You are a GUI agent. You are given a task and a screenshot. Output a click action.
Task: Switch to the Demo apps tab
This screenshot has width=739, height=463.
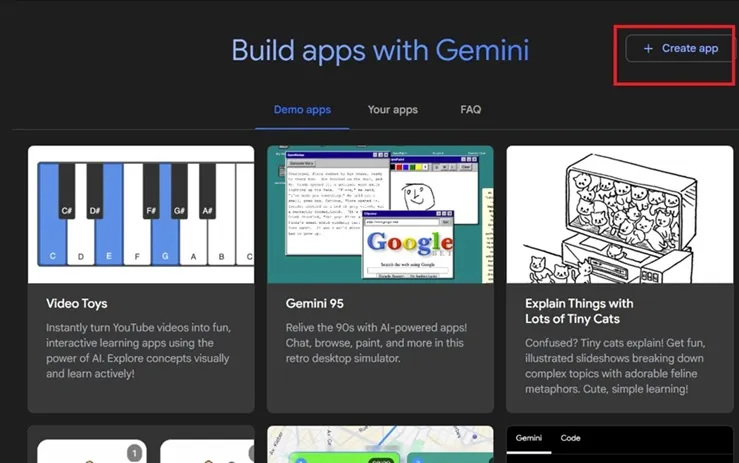[x=302, y=110]
